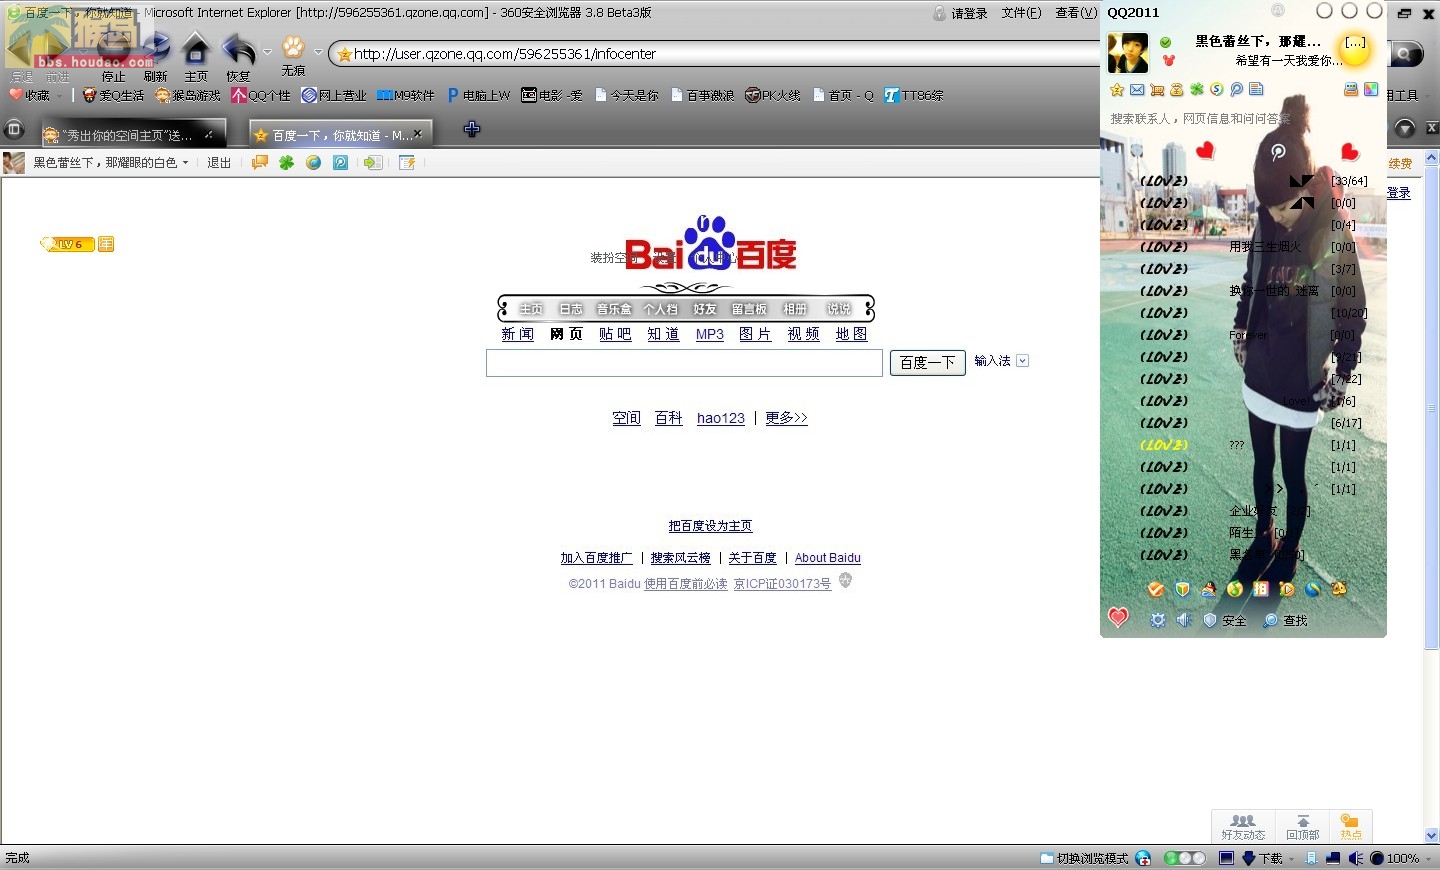This screenshot has height=870, width=1440.
Task: Open the 下载 dropdown arrow in the status bar
Action: 1292,859
